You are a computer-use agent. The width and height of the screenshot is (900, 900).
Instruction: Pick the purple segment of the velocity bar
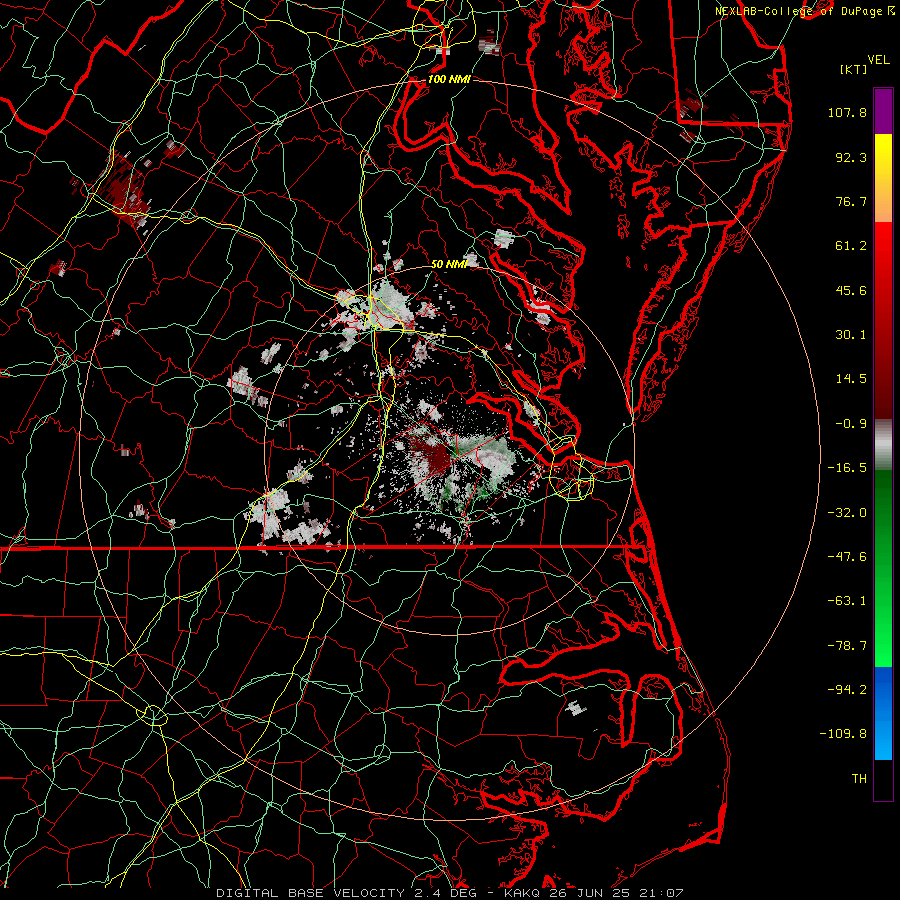[883, 111]
